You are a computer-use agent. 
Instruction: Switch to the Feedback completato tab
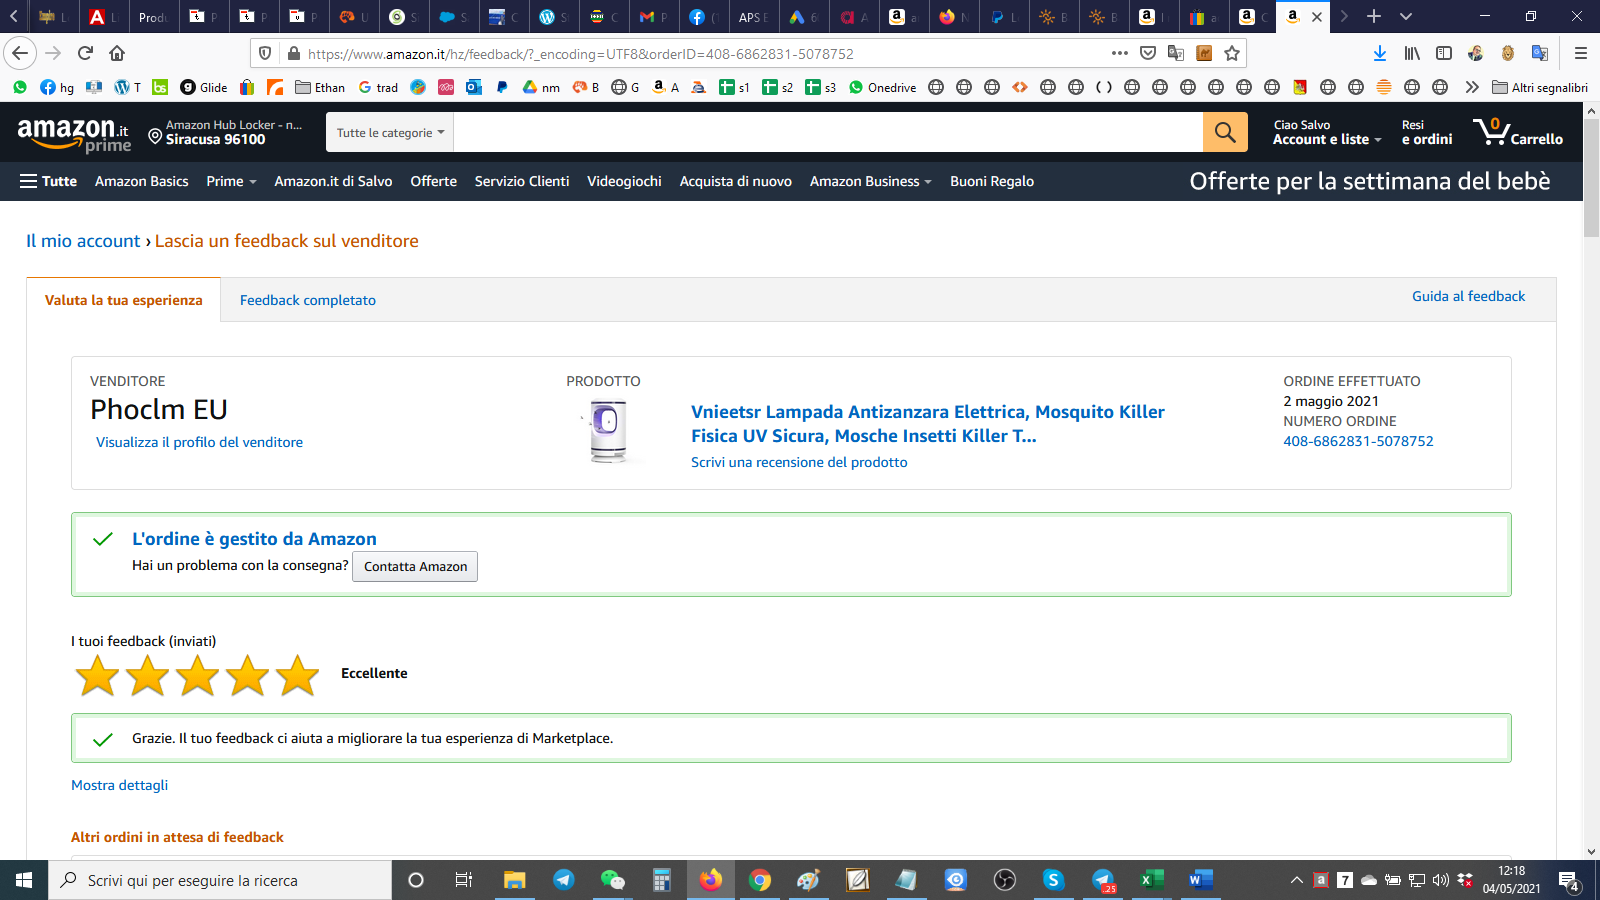coord(308,300)
